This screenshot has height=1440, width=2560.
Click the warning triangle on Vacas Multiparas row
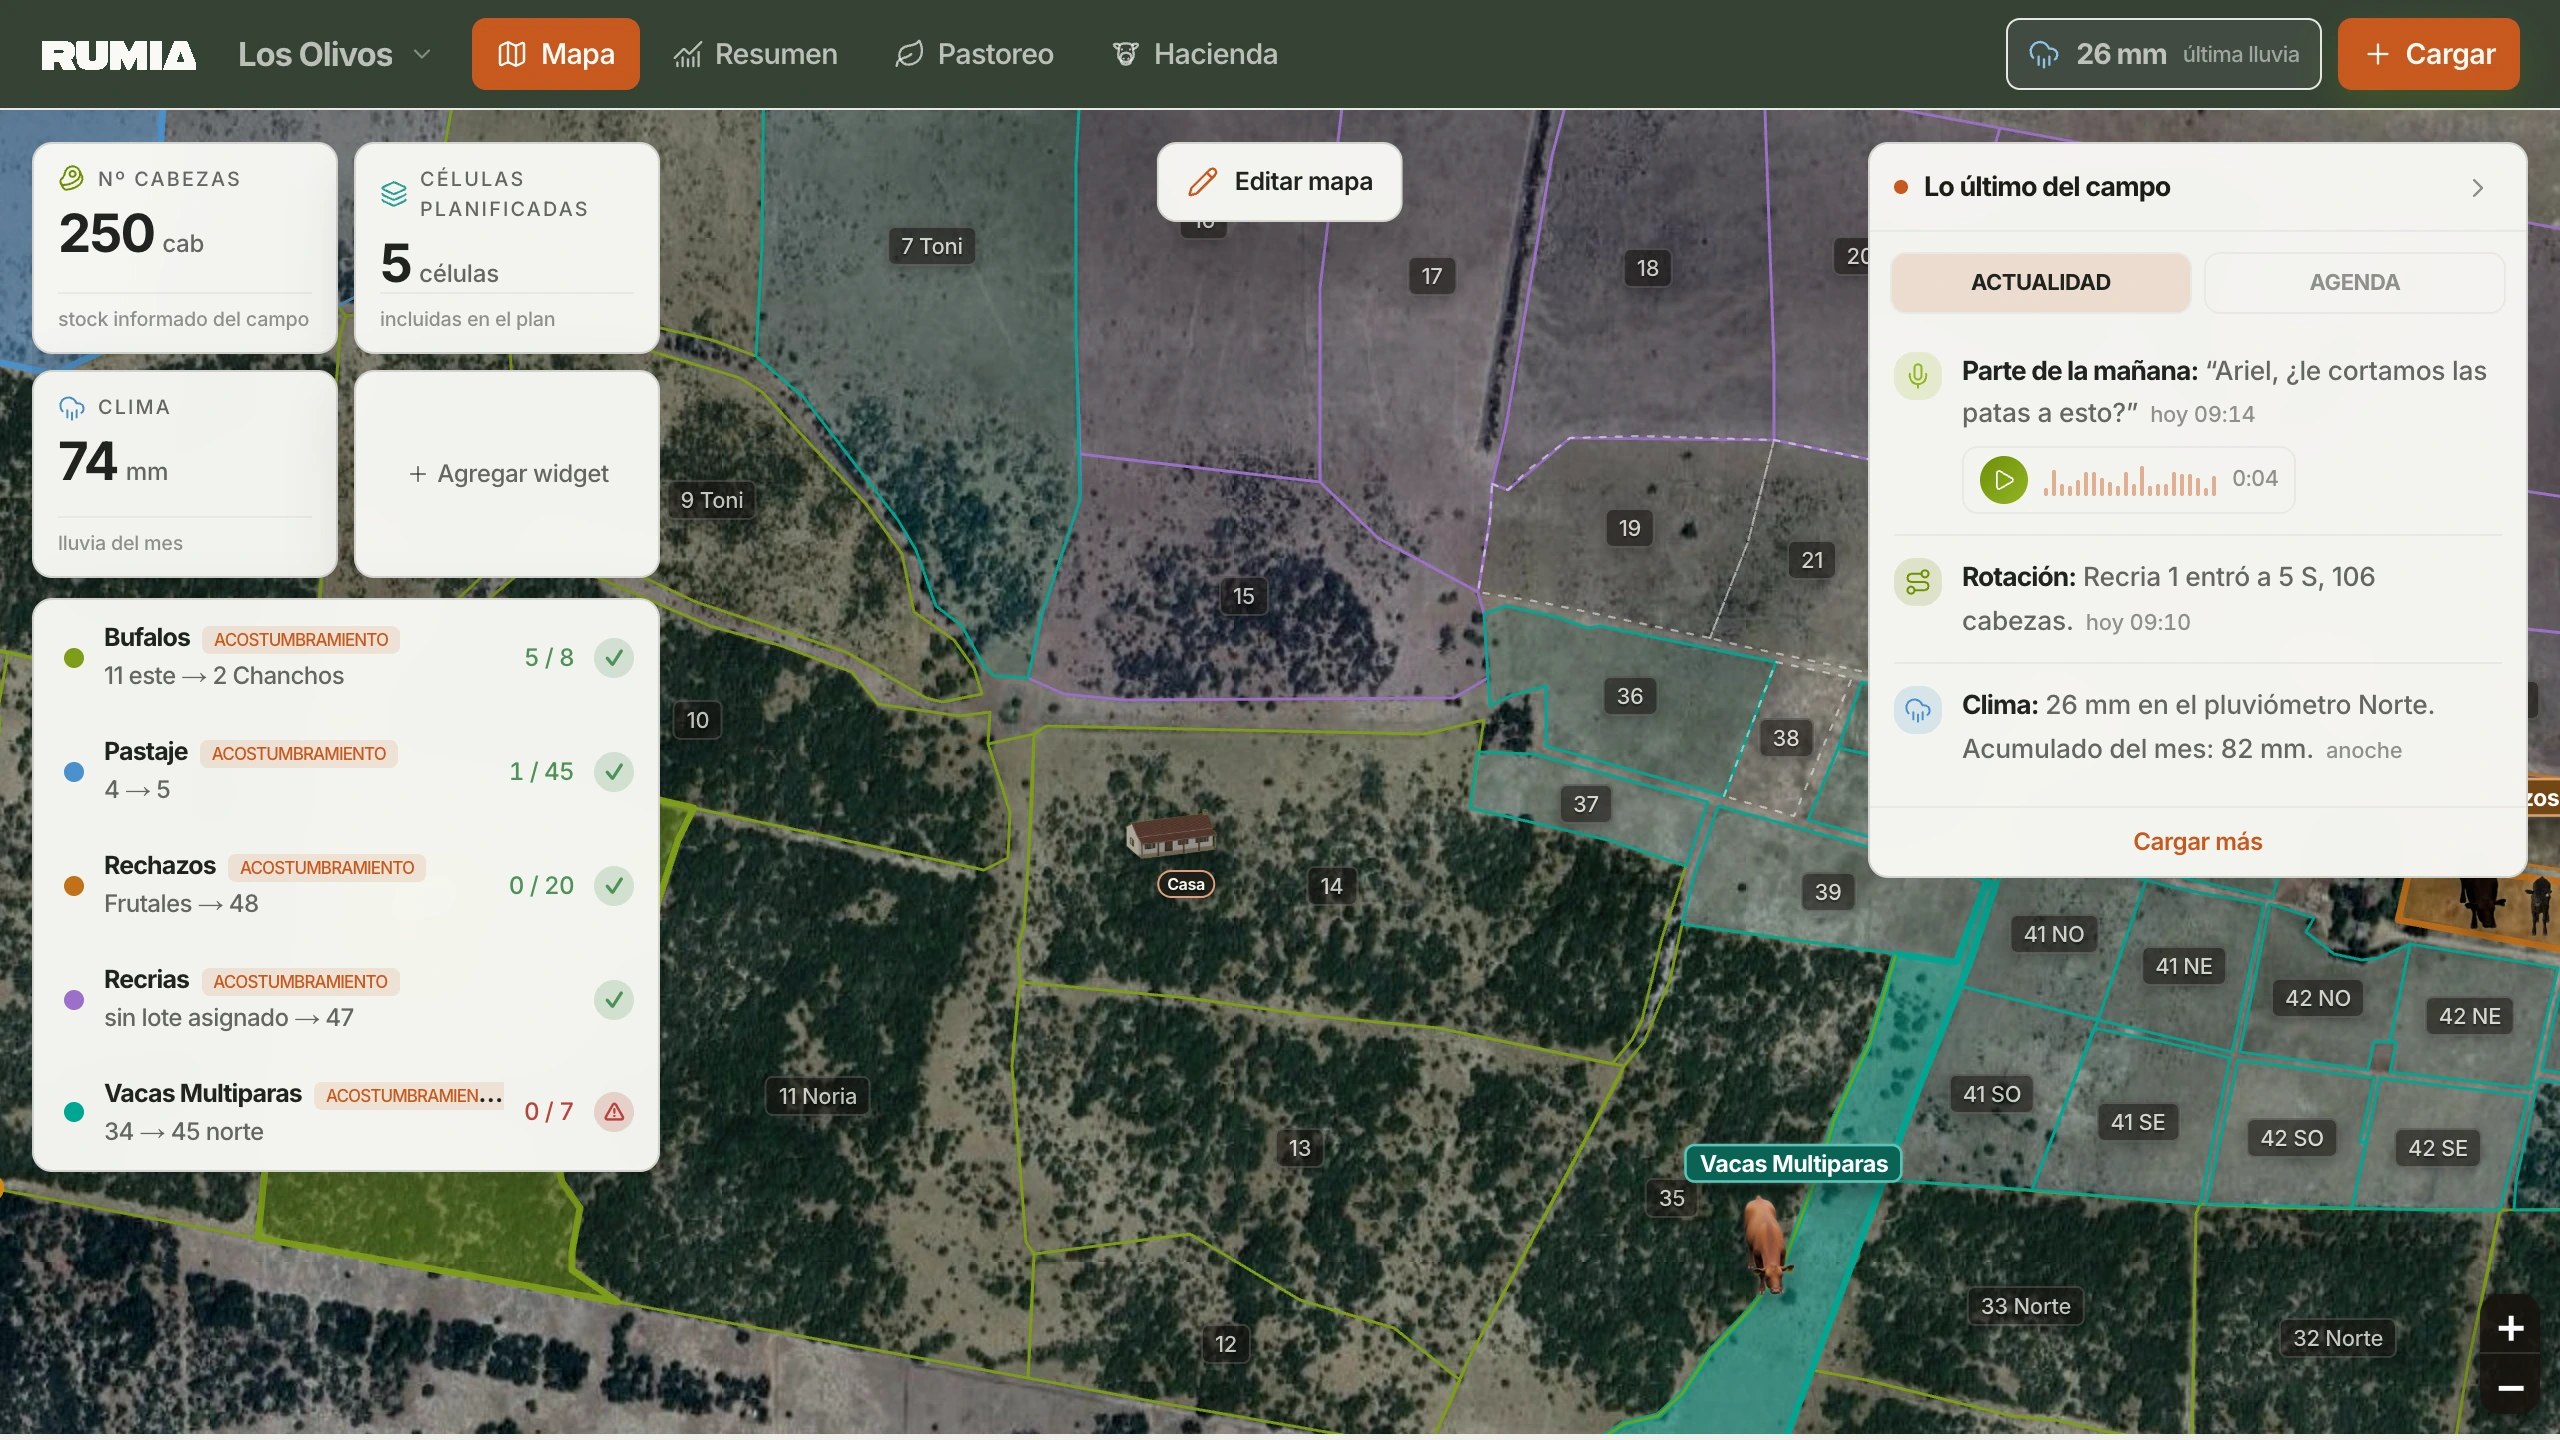click(614, 1111)
